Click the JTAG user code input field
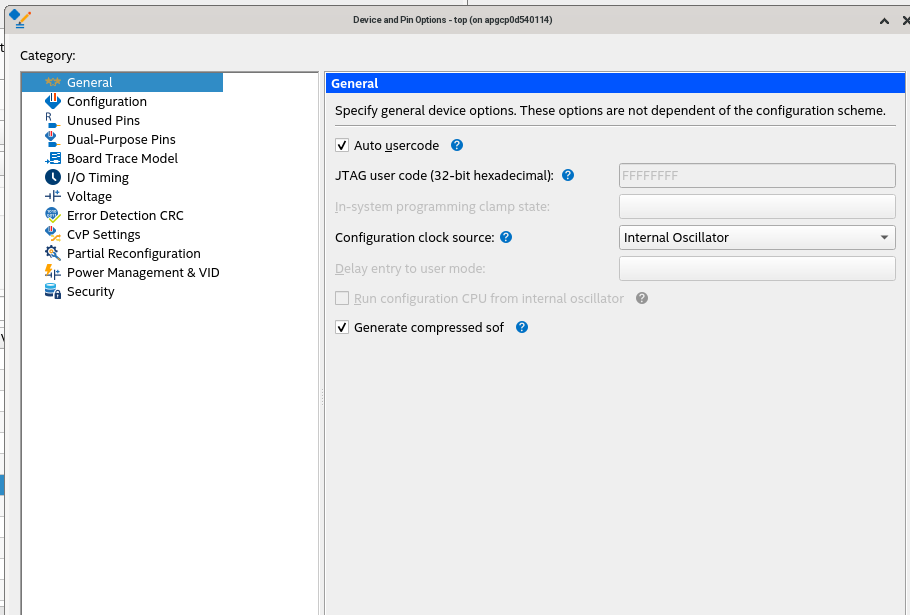The image size is (910, 615). tap(757, 175)
